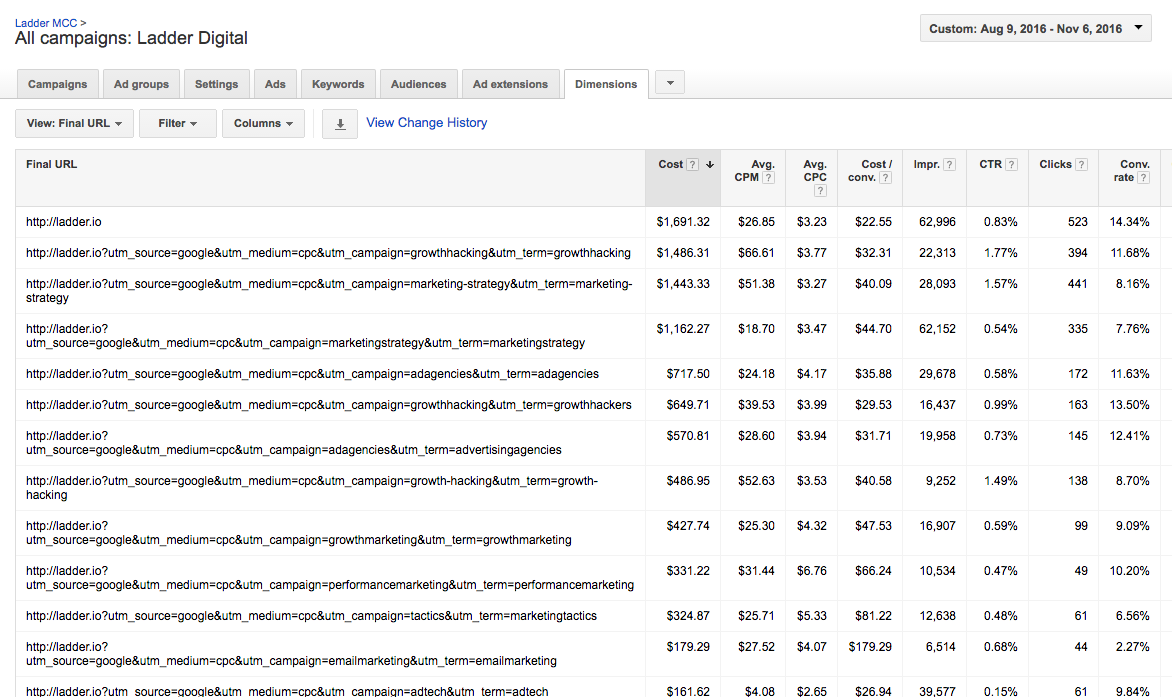The height and width of the screenshot is (697, 1172).
Task: Expand the more tabs arrow button
Action: click(669, 84)
